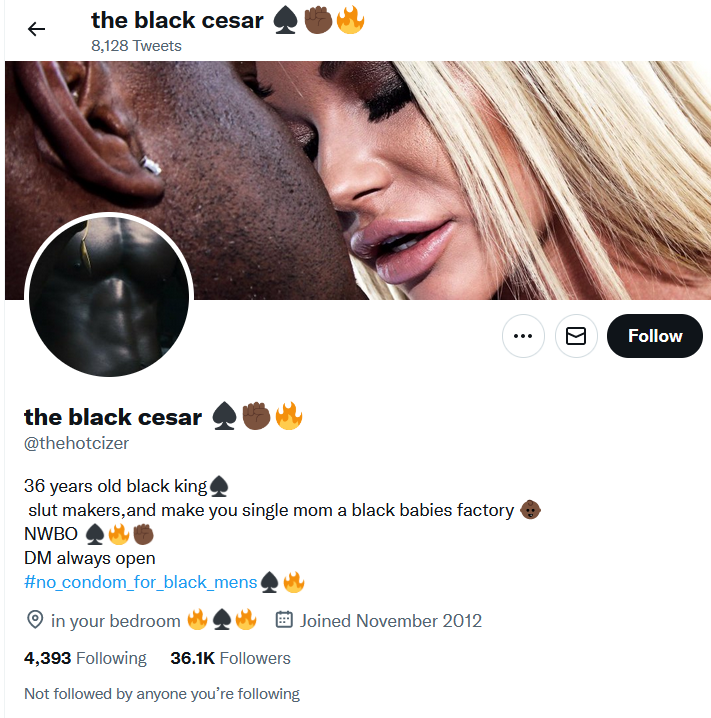
Task: Click the fire emoji in top bar name
Action: point(350,20)
